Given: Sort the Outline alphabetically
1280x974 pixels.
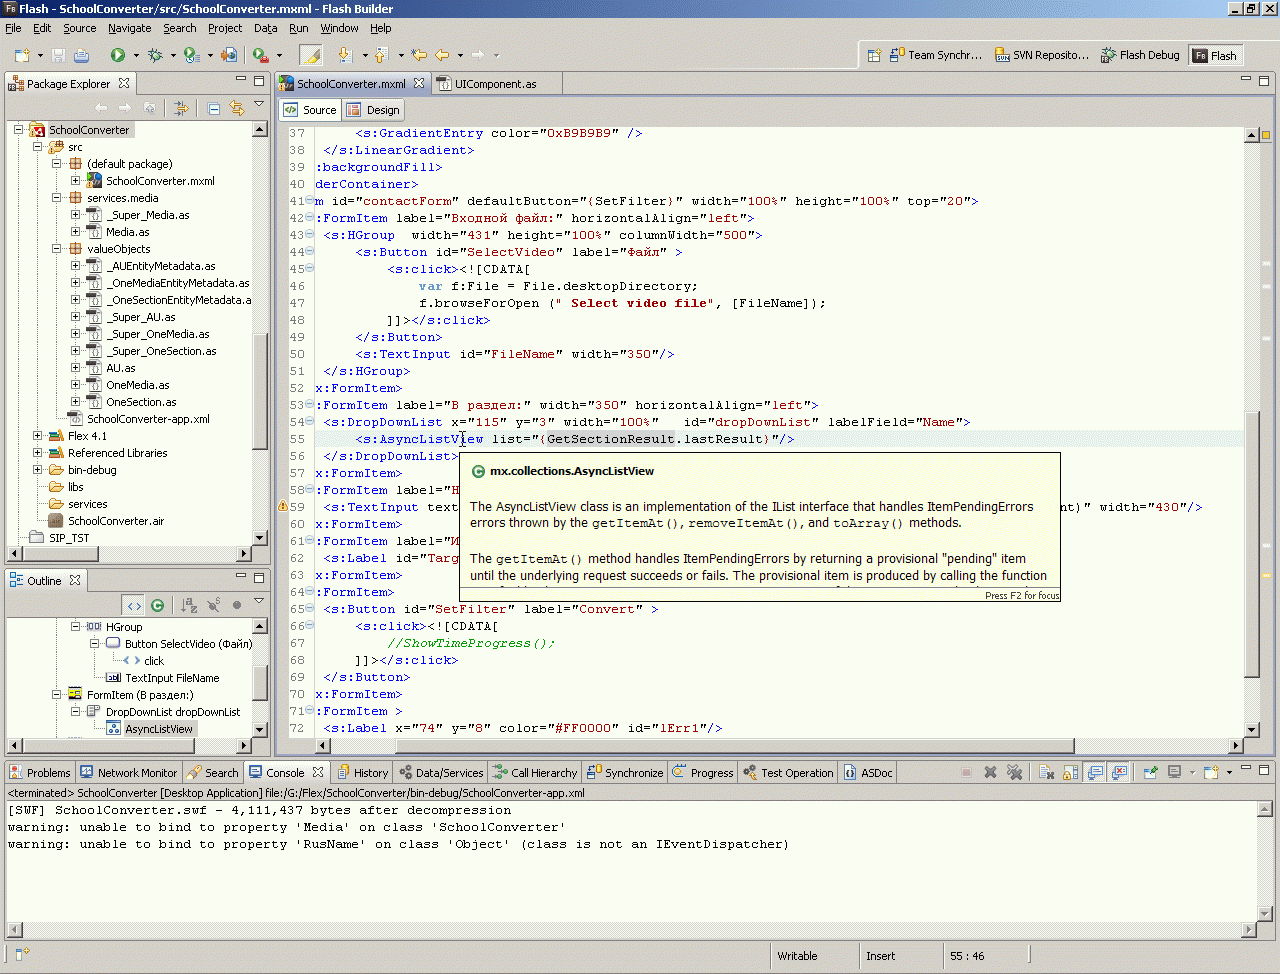Looking at the screenshot, I should point(189,605).
